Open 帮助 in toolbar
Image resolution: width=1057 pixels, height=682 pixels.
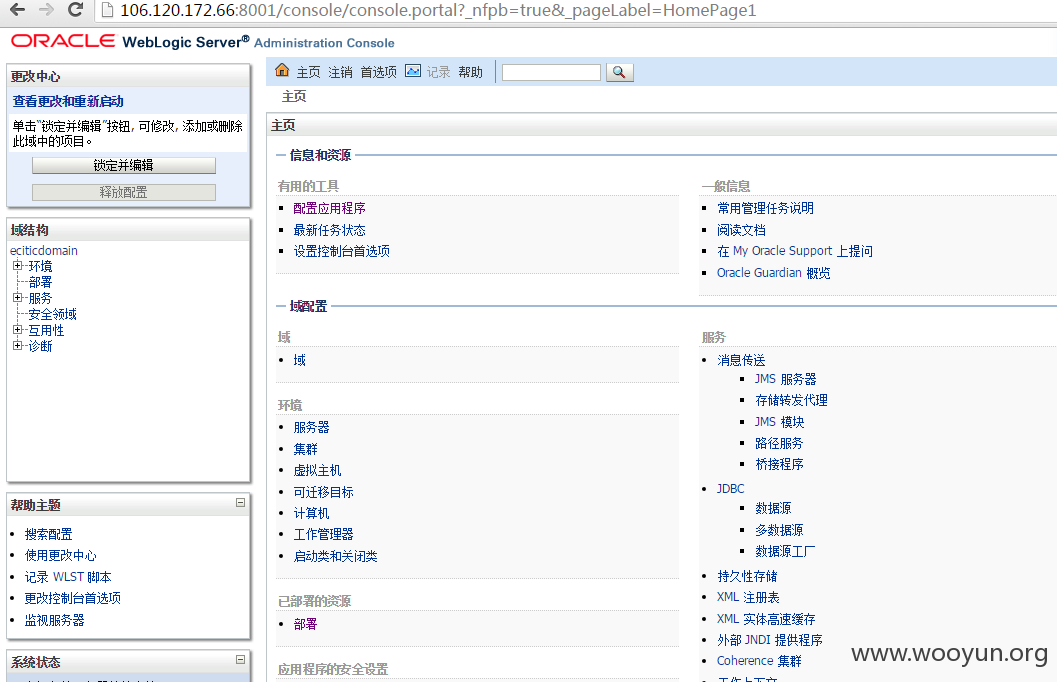pyautogui.click(x=471, y=72)
